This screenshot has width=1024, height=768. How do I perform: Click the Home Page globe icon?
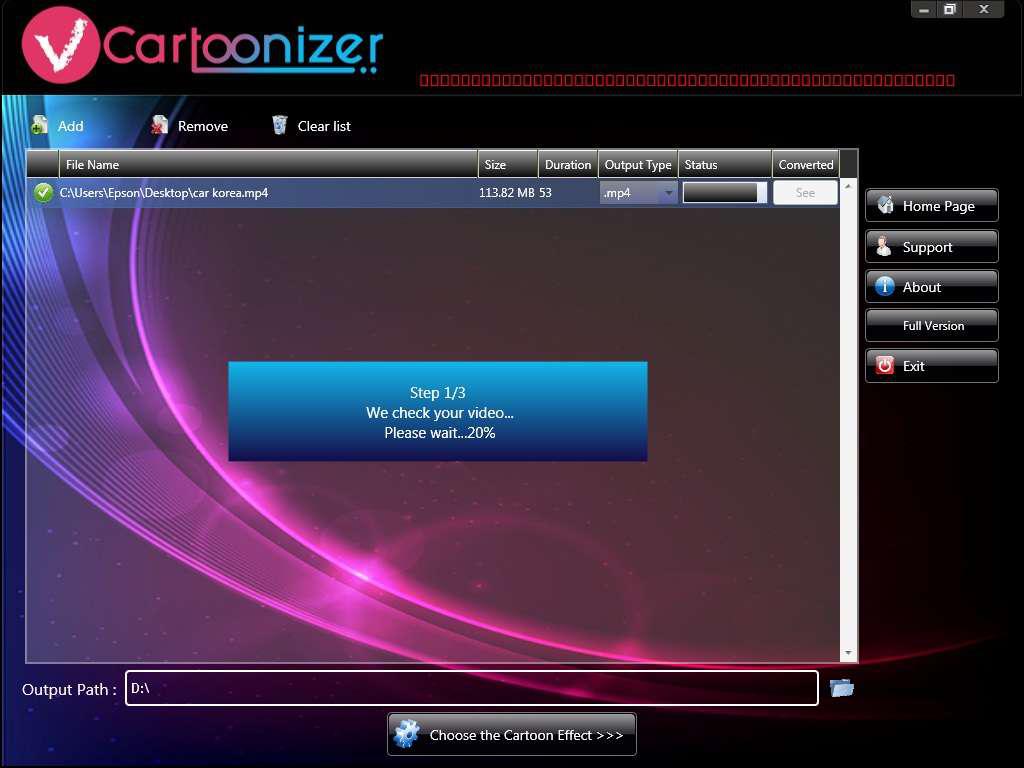[884, 205]
